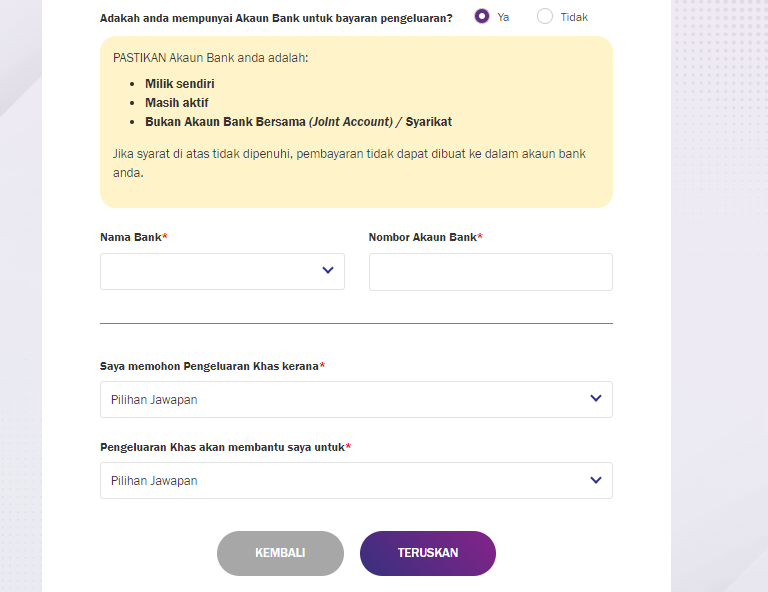Click the chevron icon of 'Pengeluaran Khas kerana' dropdown
Image resolution: width=768 pixels, height=592 pixels.
(596, 398)
